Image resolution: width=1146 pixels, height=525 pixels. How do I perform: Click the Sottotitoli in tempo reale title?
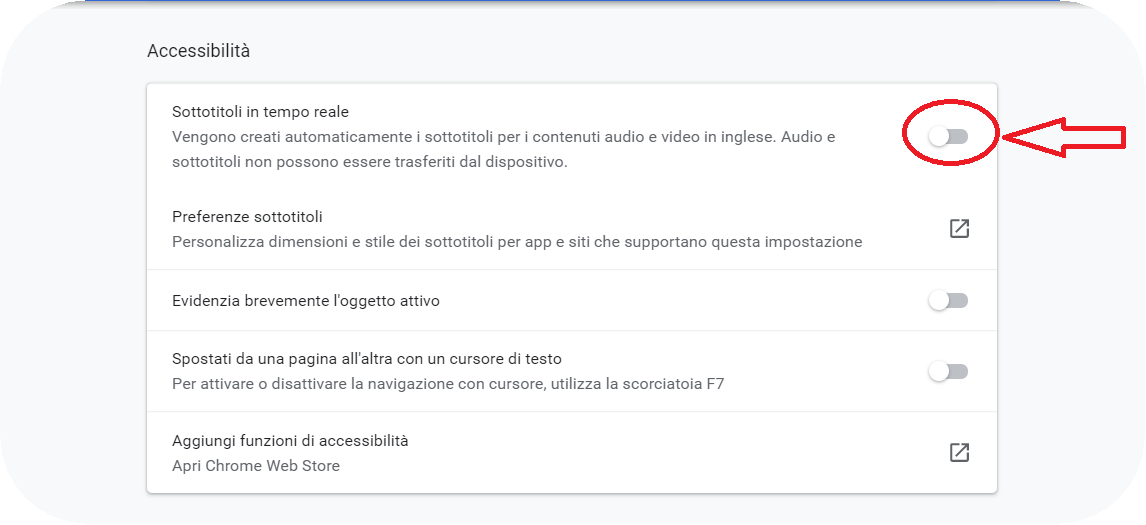260,112
